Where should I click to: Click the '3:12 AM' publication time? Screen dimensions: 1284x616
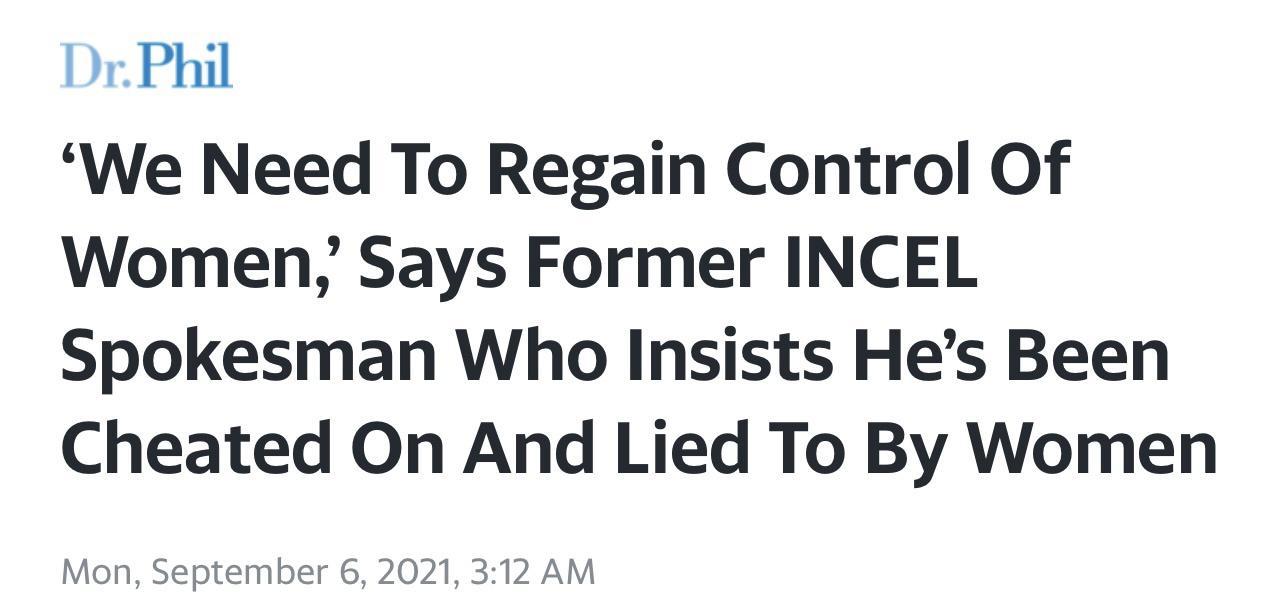(532, 573)
